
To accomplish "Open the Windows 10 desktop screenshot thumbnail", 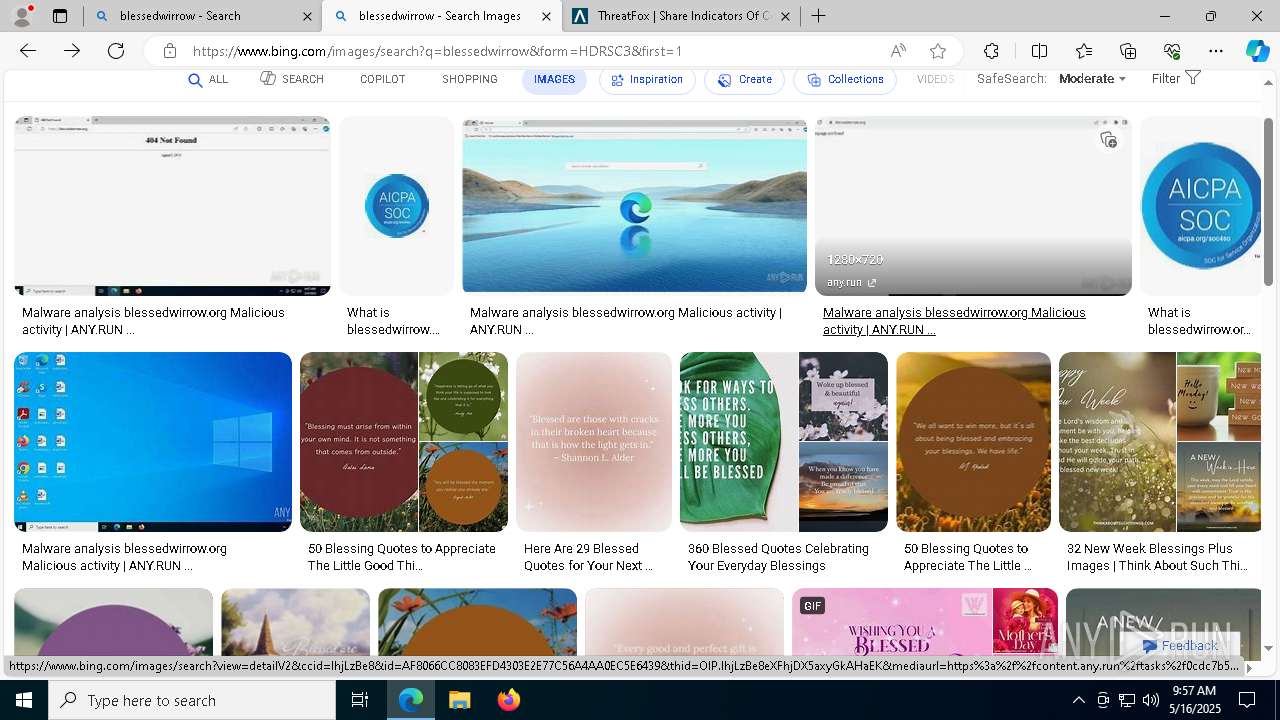I will pyautogui.click(x=153, y=442).
